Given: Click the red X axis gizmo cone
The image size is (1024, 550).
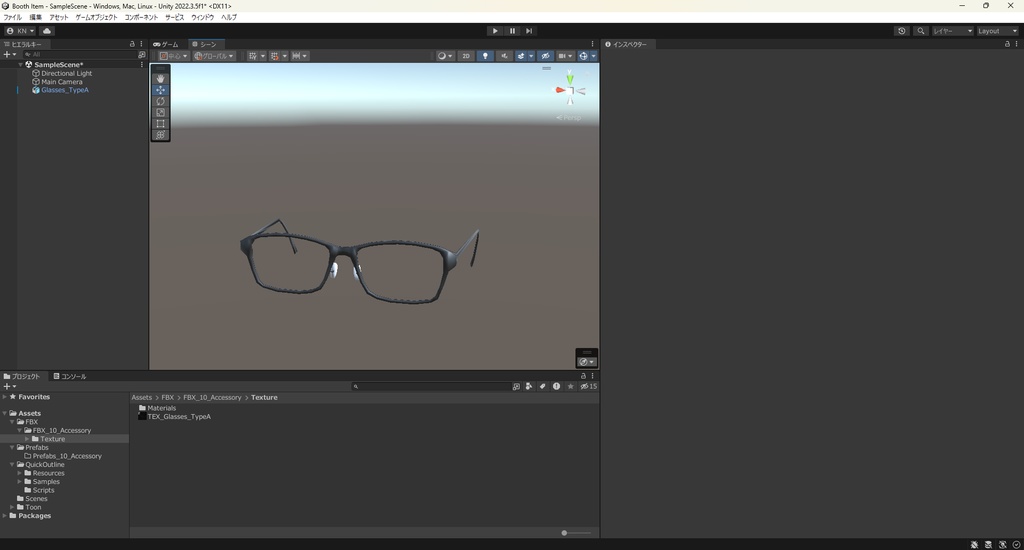Looking at the screenshot, I should 560,90.
